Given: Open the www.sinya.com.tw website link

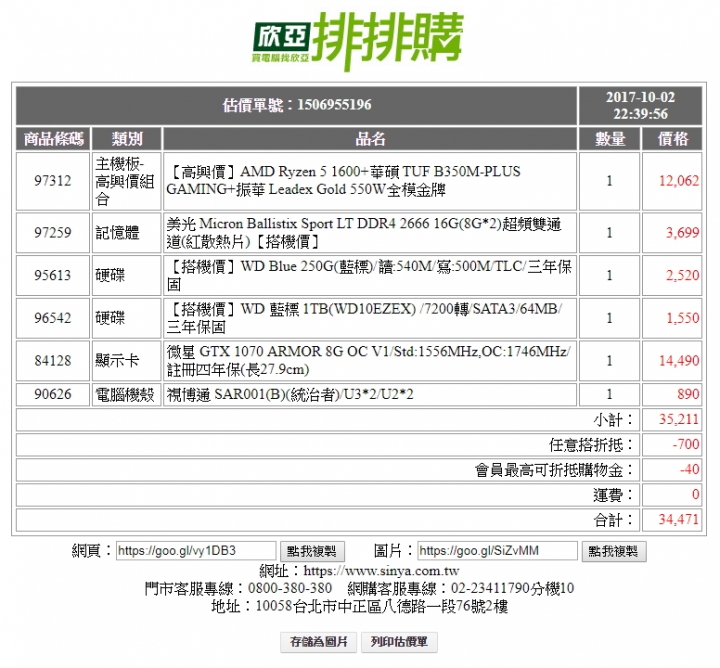Looking at the screenshot, I should click(381, 571).
